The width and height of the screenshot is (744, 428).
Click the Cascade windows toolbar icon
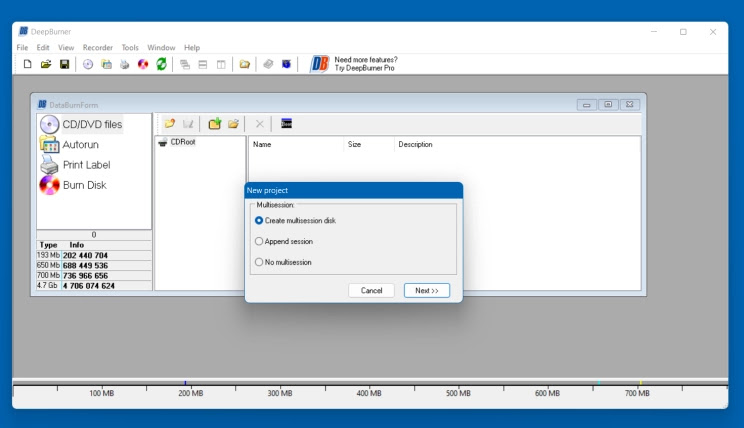(x=185, y=65)
